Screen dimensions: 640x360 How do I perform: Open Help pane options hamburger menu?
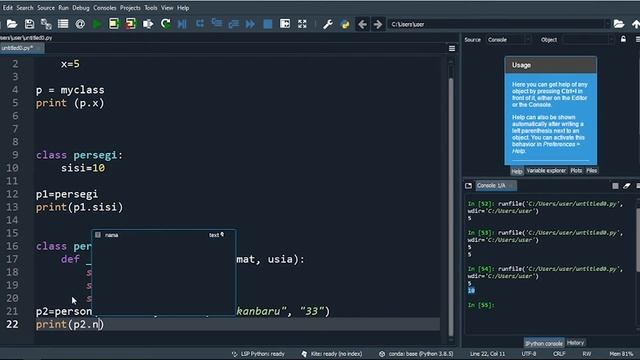[637, 39]
